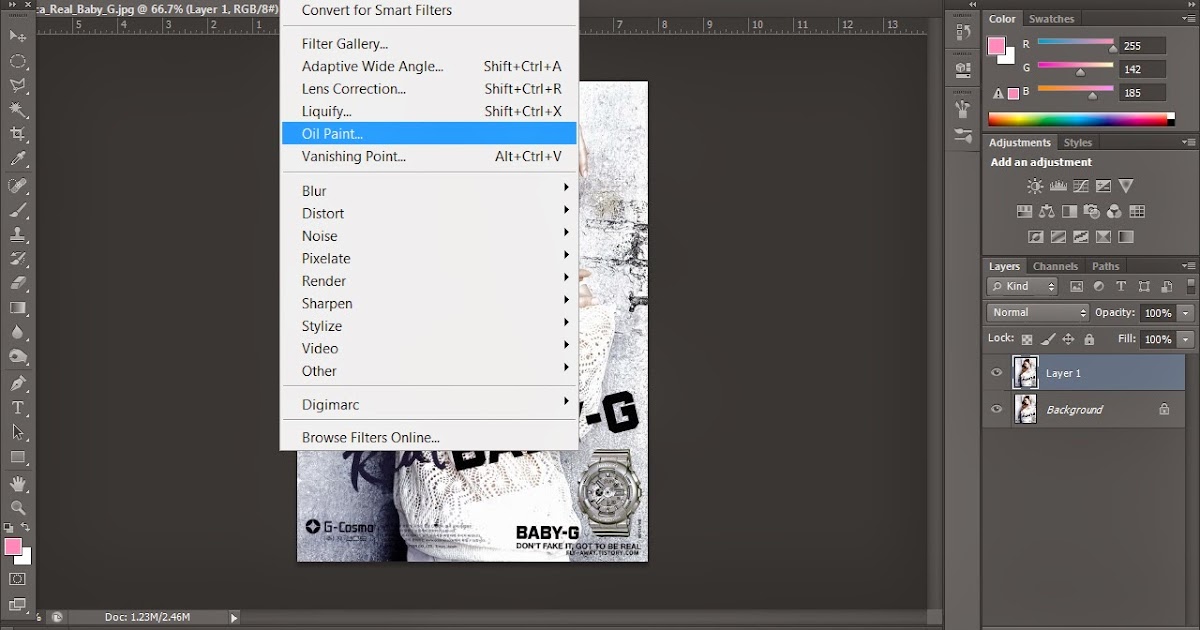Click Browse Filters Online
Screen dimensions: 1200x630
point(430,438)
